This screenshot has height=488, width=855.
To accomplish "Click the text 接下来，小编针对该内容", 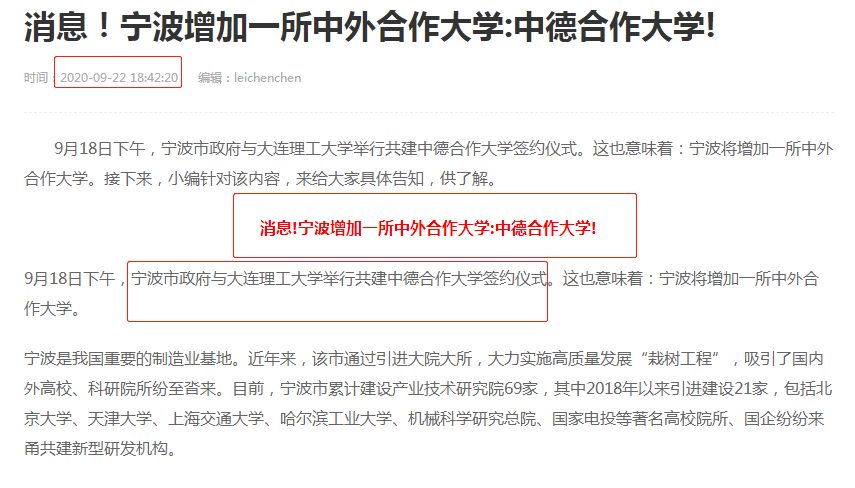I will pos(192,178).
